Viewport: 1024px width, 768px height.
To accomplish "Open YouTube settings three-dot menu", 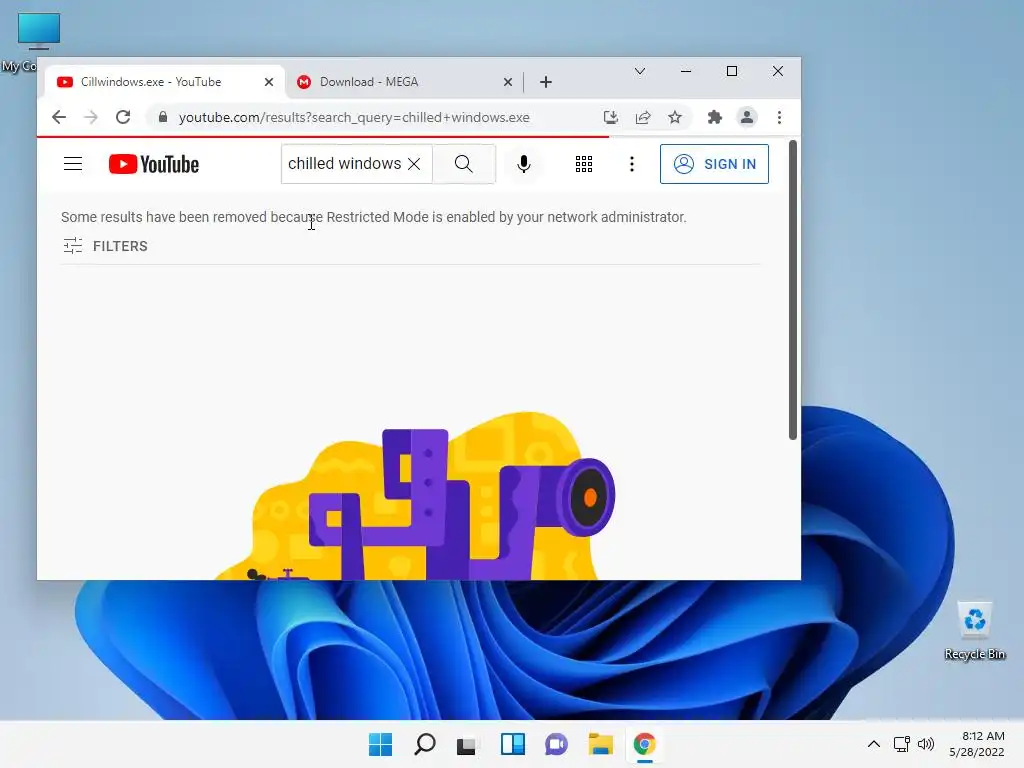I will (x=632, y=164).
